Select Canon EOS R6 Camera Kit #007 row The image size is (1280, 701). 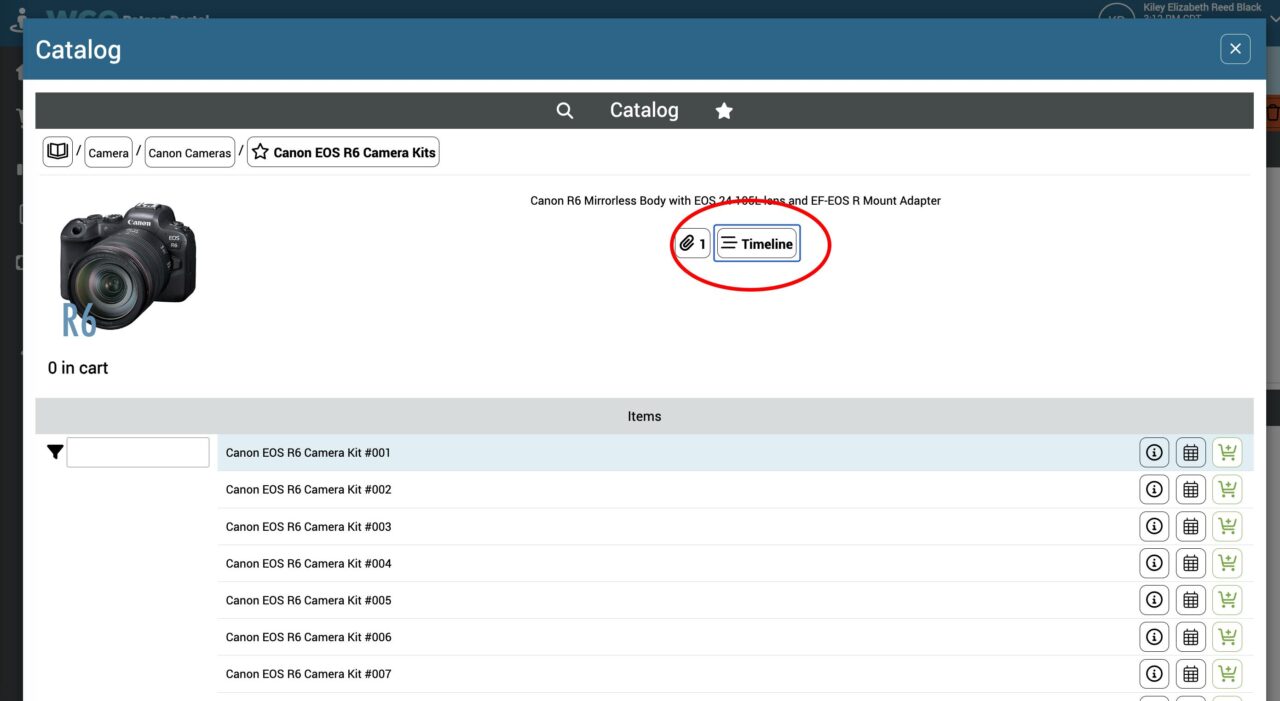coord(735,674)
